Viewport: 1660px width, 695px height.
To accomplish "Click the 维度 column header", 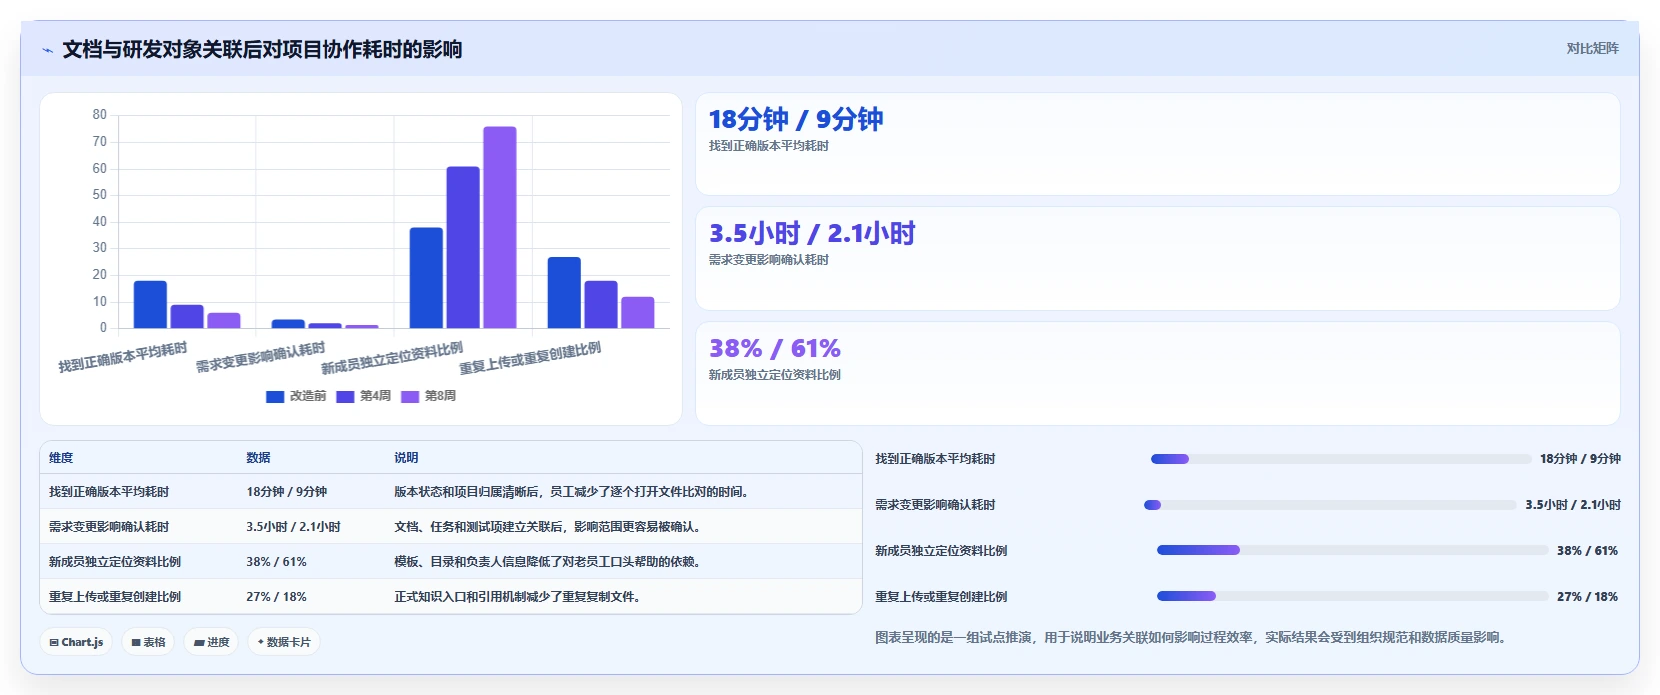I will (61, 458).
